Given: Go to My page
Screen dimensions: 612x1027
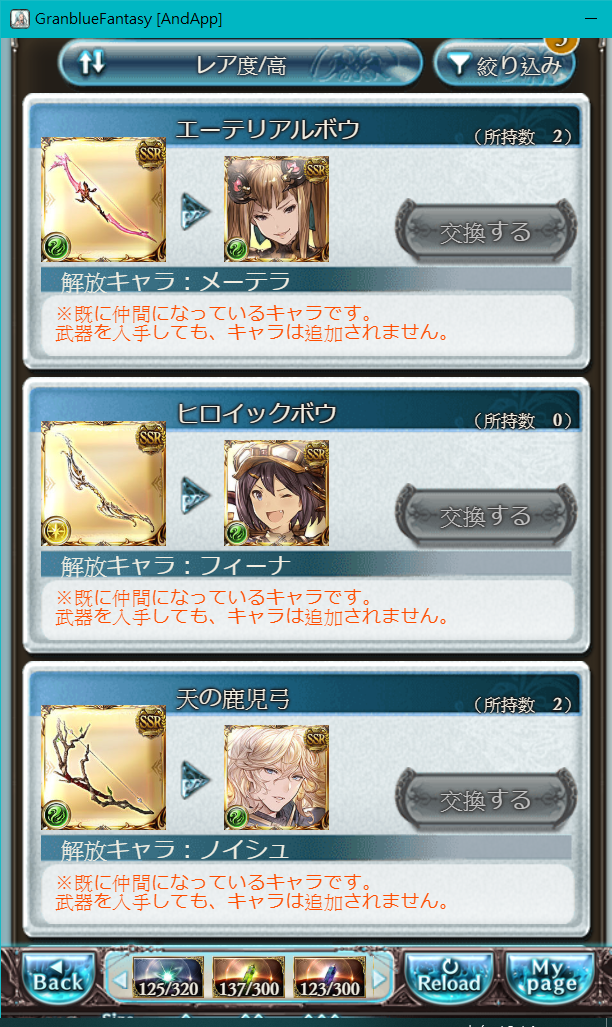Looking at the screenshot, I should coord(550,979).
